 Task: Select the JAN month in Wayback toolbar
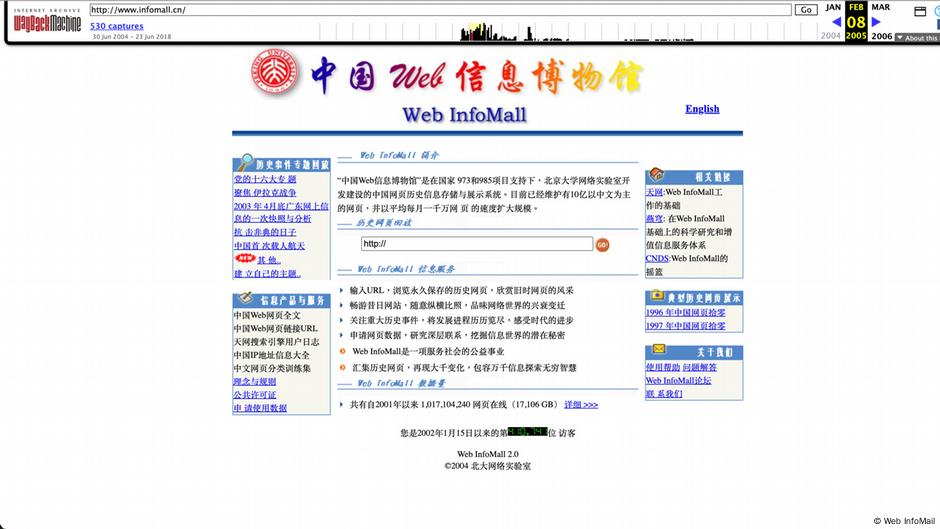coord(833,7)
